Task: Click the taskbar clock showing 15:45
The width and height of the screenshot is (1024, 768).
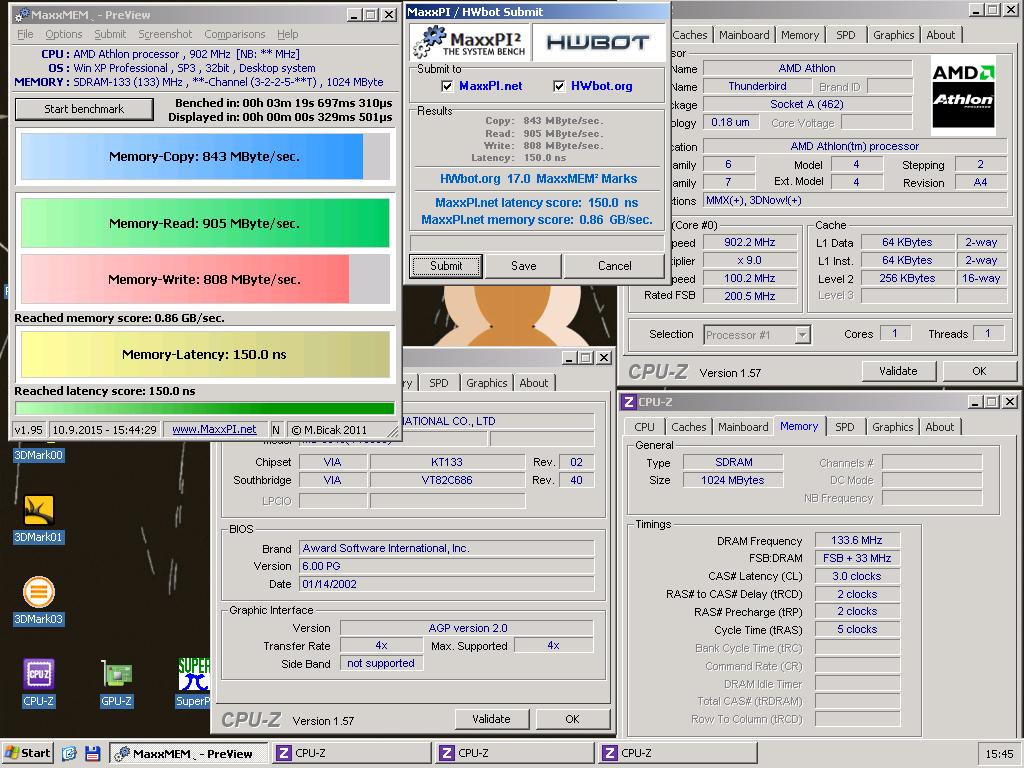Action: [999, 754]
